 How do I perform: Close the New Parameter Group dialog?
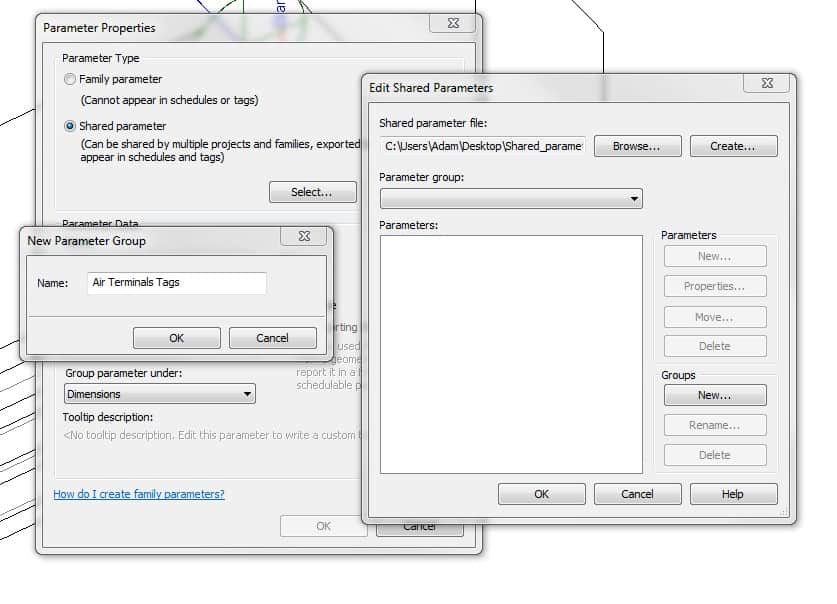click(303, 237)
